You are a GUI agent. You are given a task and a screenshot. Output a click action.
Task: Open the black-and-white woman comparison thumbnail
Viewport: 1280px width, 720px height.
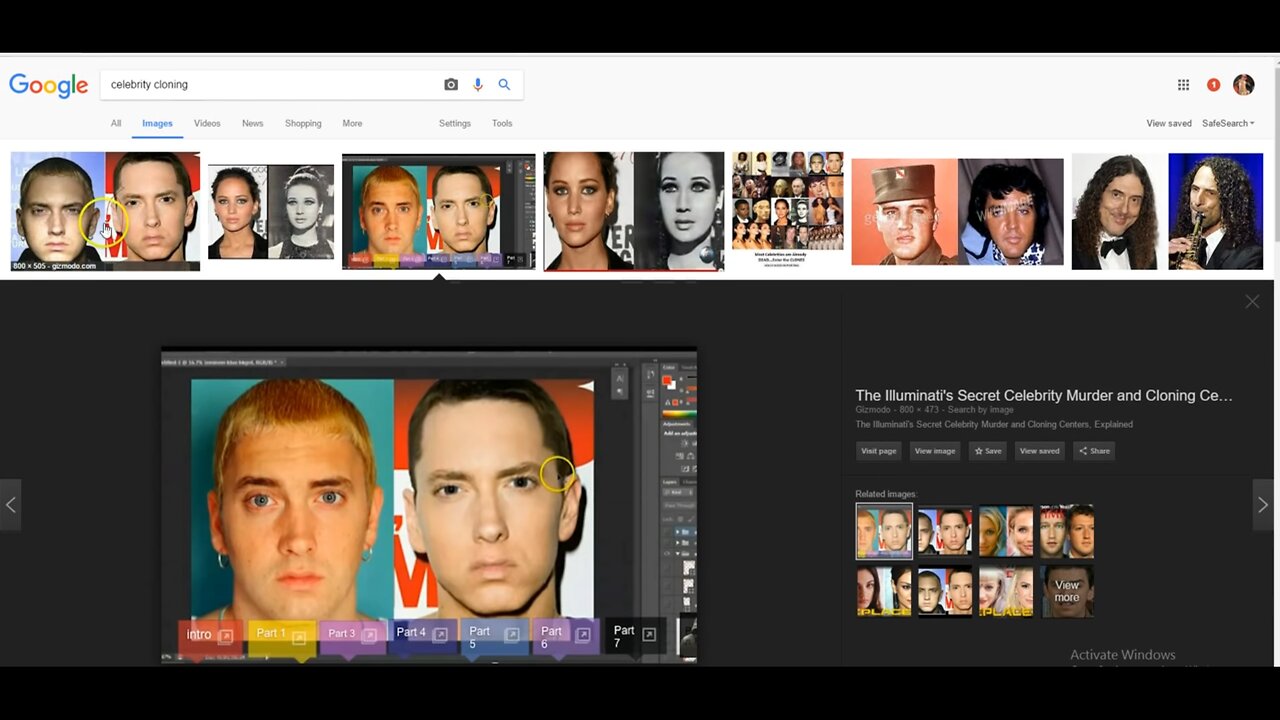pyautogui.click(x=271, y=211)
